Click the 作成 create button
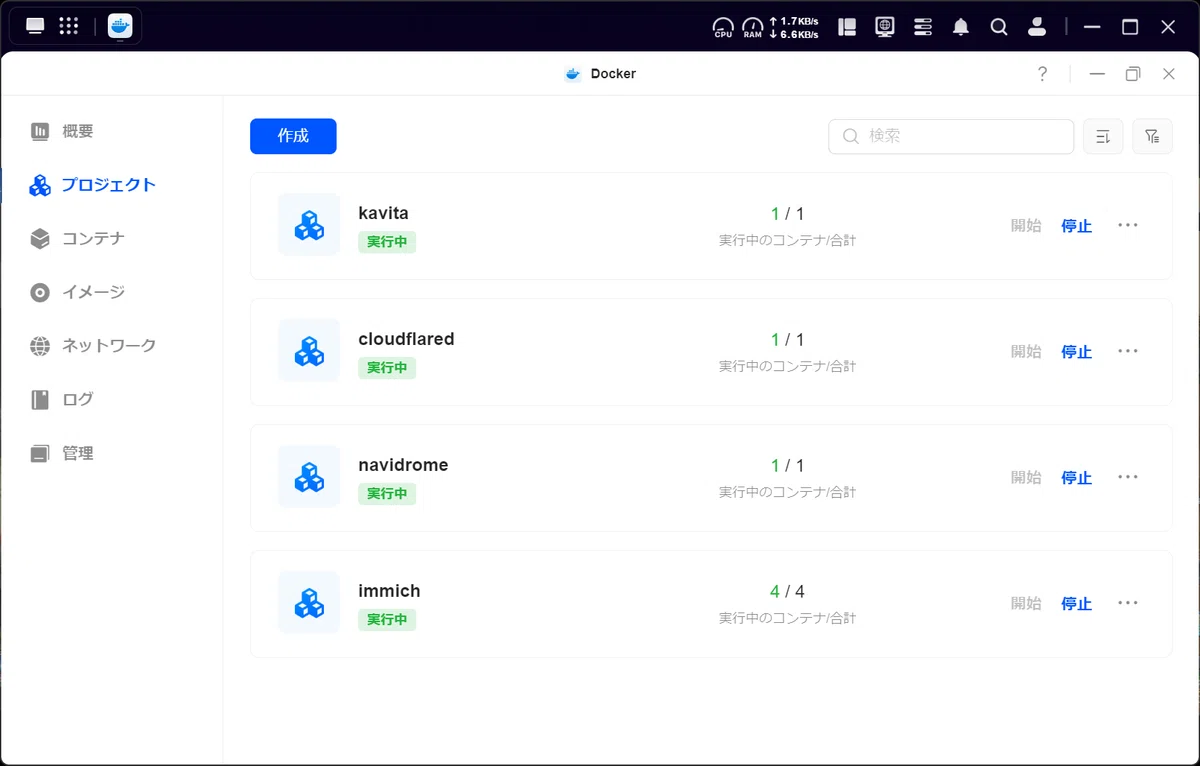The image size is (1200, 766). [293, 136]
